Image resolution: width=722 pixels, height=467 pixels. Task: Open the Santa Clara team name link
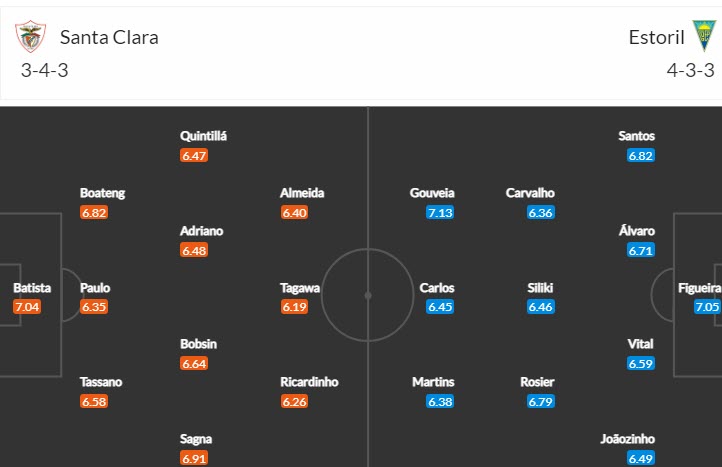point(109,37)
